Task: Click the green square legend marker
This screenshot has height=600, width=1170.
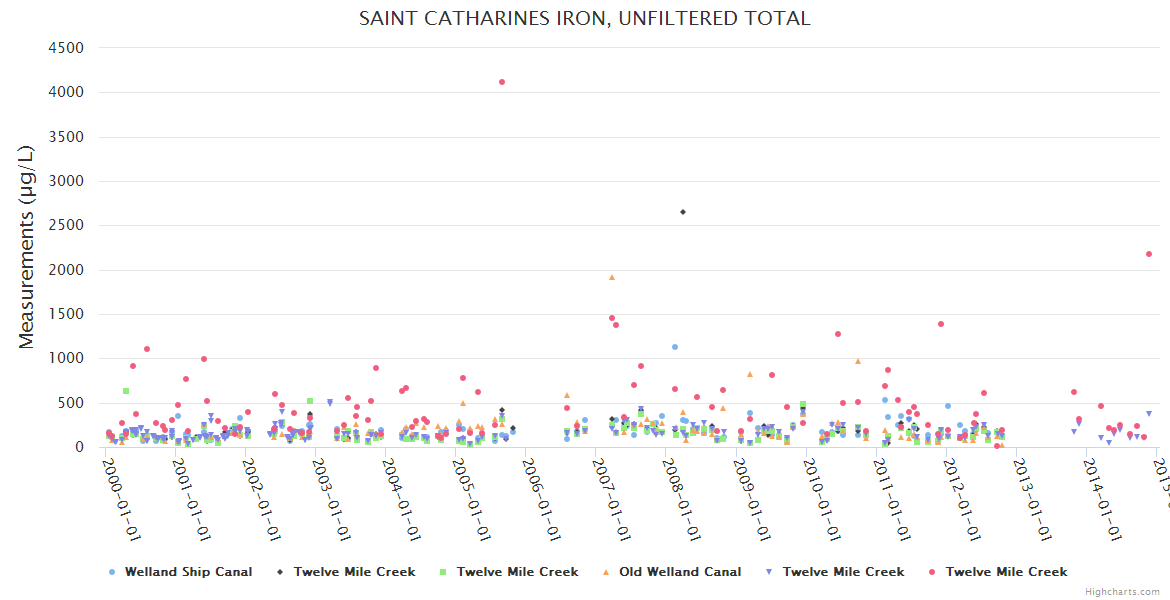Action: pyautogui.click(x=444, y=572)
